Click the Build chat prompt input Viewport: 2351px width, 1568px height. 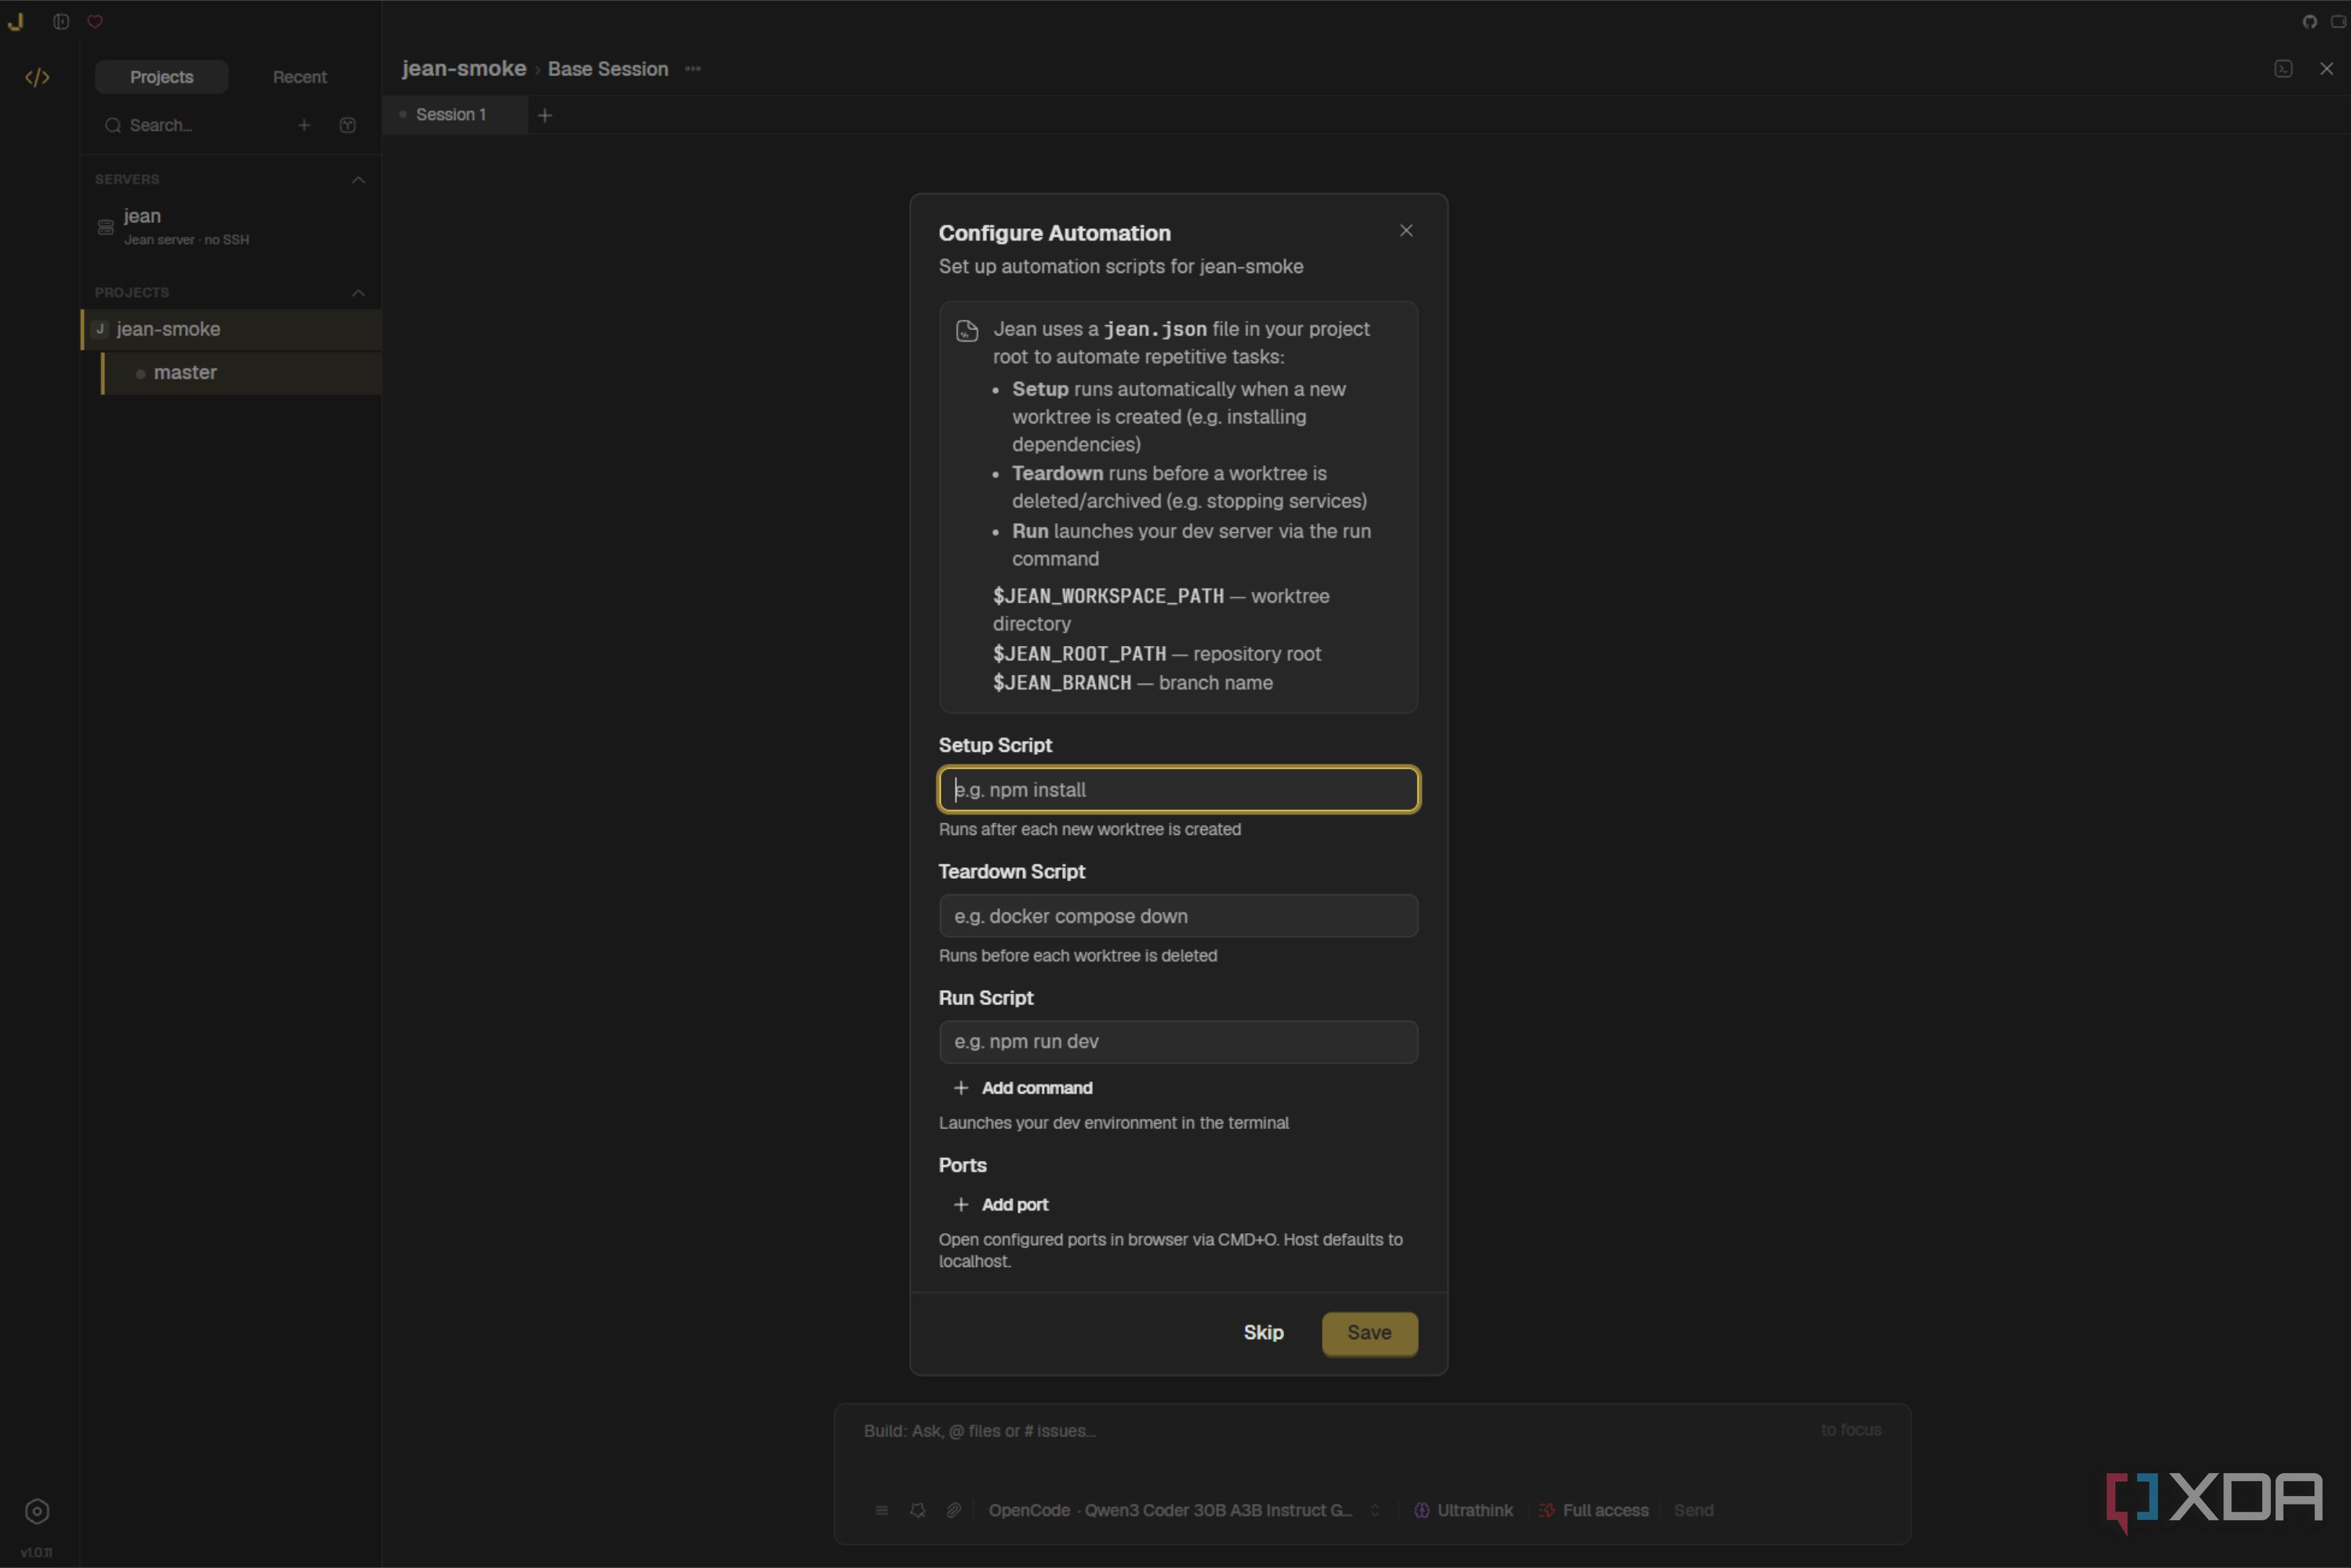(1370, 1432)
